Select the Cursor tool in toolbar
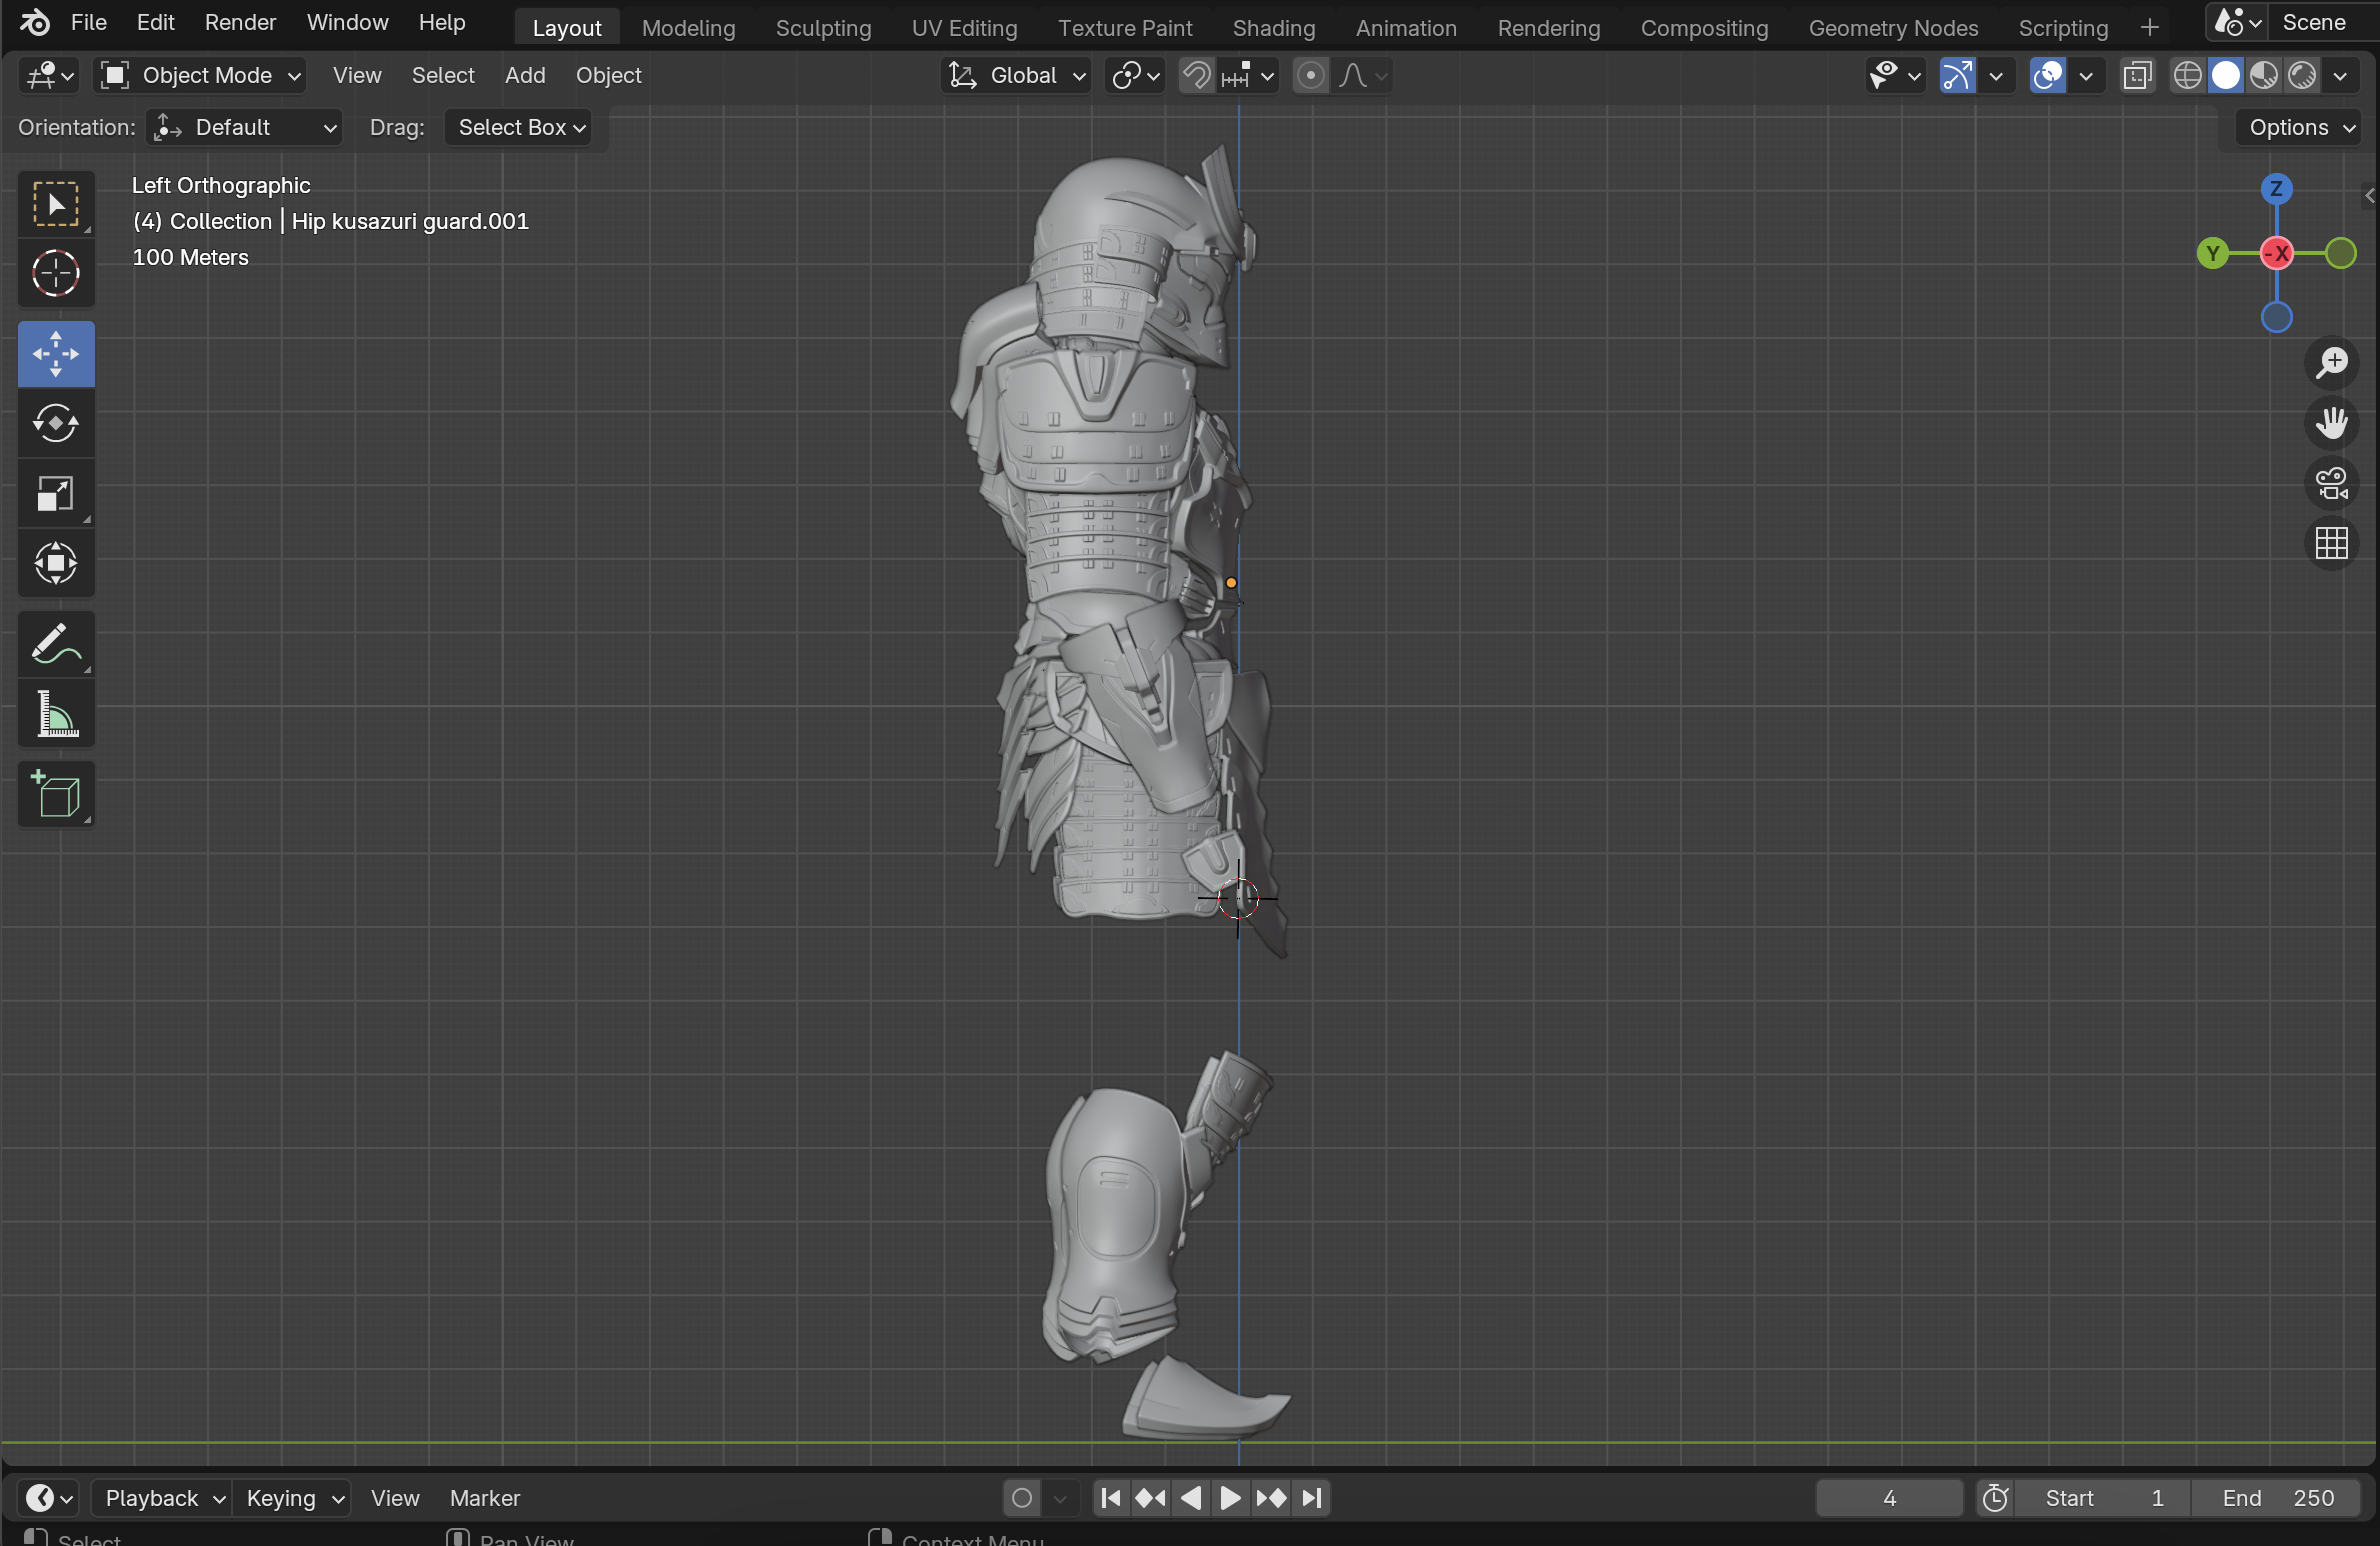This screenshot has height=1546, width=2380. tap(56, 273)
